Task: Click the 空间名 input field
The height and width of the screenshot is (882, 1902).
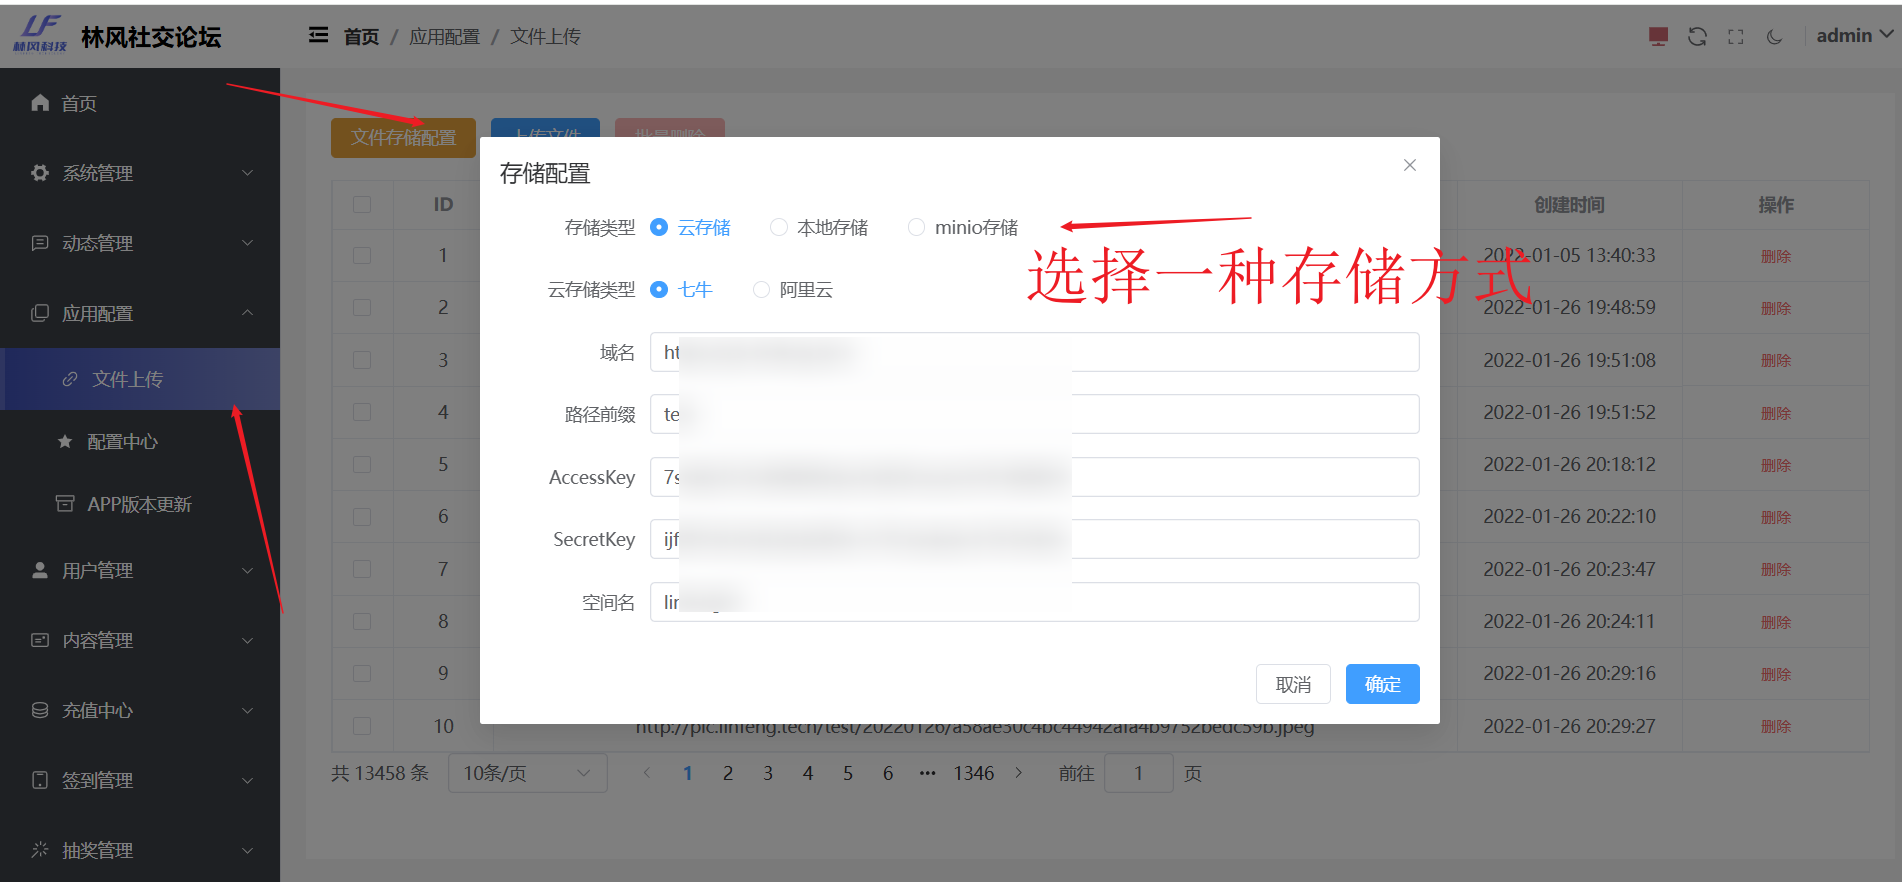Action: 1034,602
